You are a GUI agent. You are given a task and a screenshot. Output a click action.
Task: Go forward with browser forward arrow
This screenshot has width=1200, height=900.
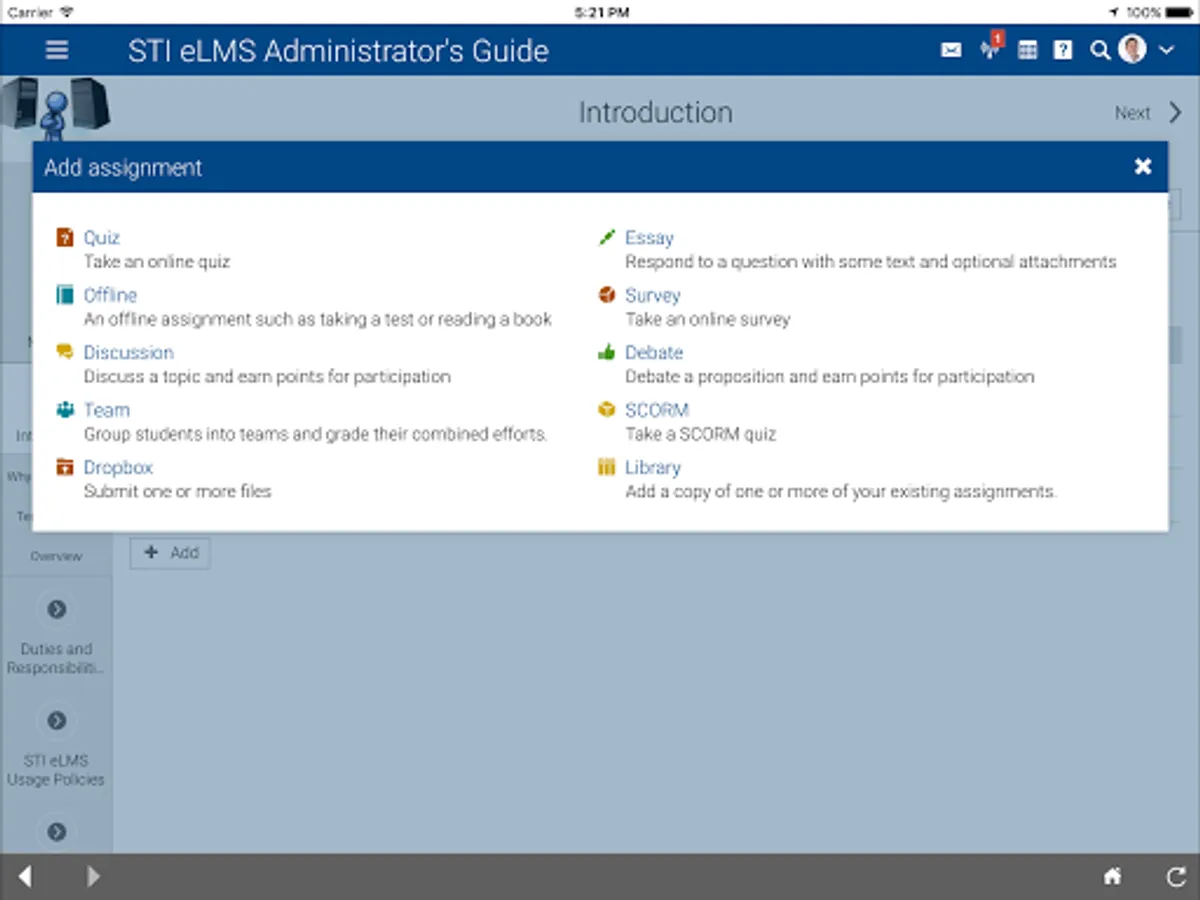pos(93,877)
